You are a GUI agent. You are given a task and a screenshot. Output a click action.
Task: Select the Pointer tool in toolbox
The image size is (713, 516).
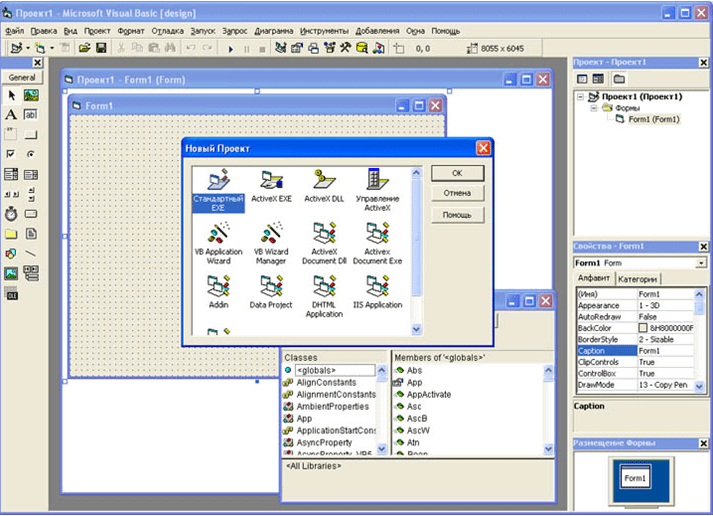[x=11, y=95]
